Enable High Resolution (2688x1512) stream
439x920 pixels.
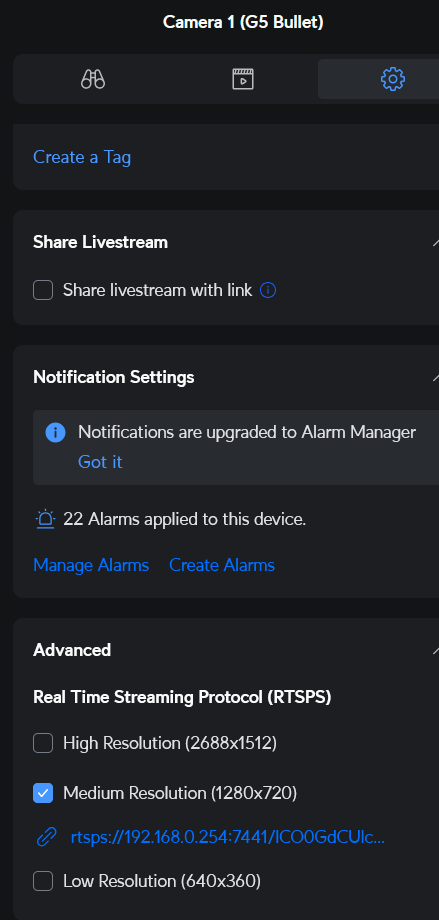tap(43, 743)
